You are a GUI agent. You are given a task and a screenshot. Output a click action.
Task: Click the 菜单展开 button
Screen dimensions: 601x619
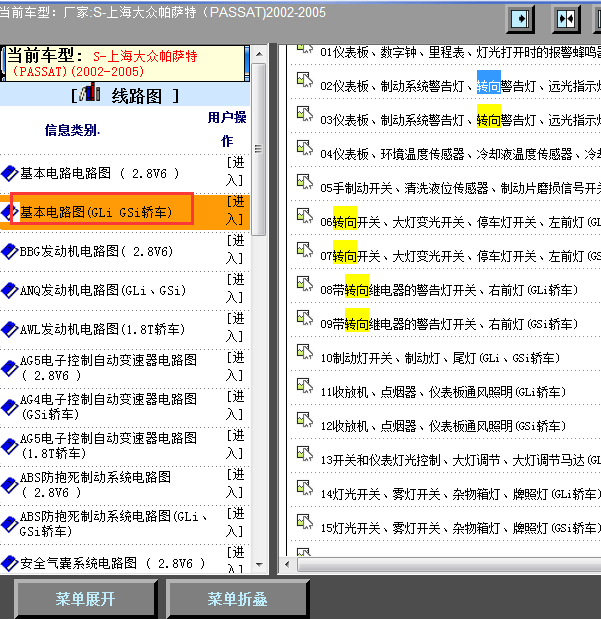point(85,598)
